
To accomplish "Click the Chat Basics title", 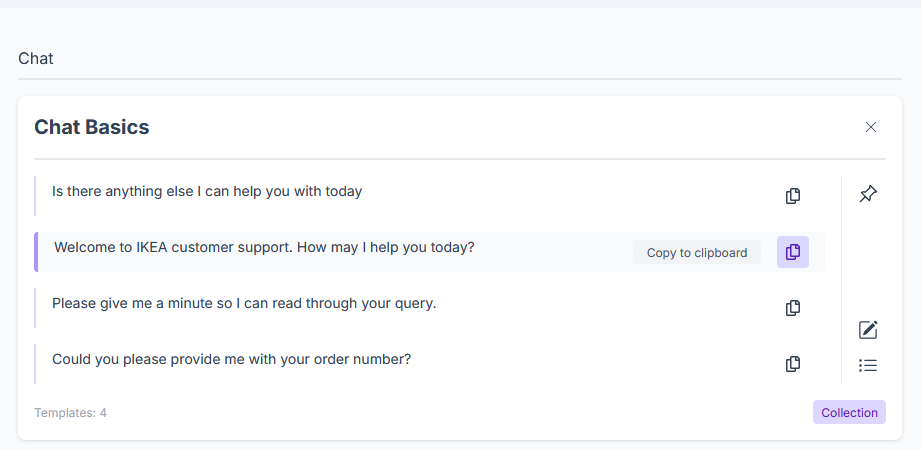I will (x=92, y=127).
